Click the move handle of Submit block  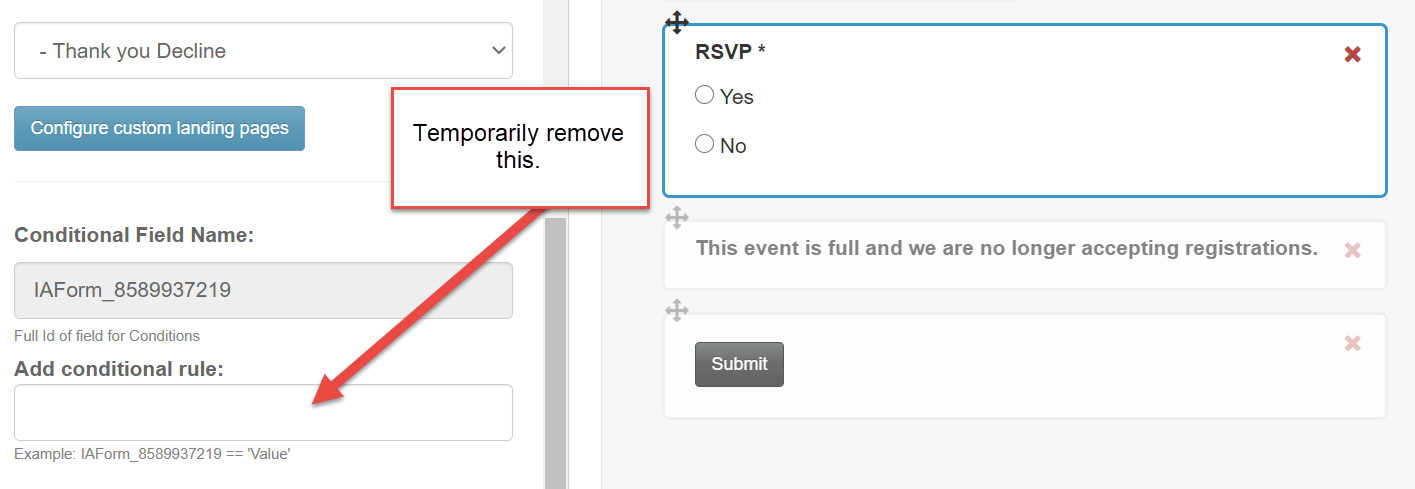(677, 310)
